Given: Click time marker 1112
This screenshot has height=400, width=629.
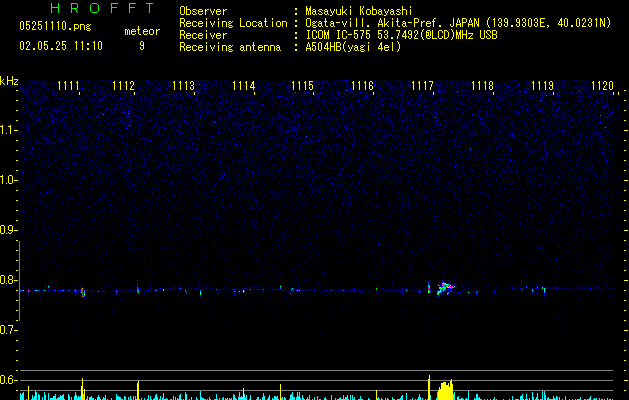Looking at the screenshot, I should [x=124, y=86].
